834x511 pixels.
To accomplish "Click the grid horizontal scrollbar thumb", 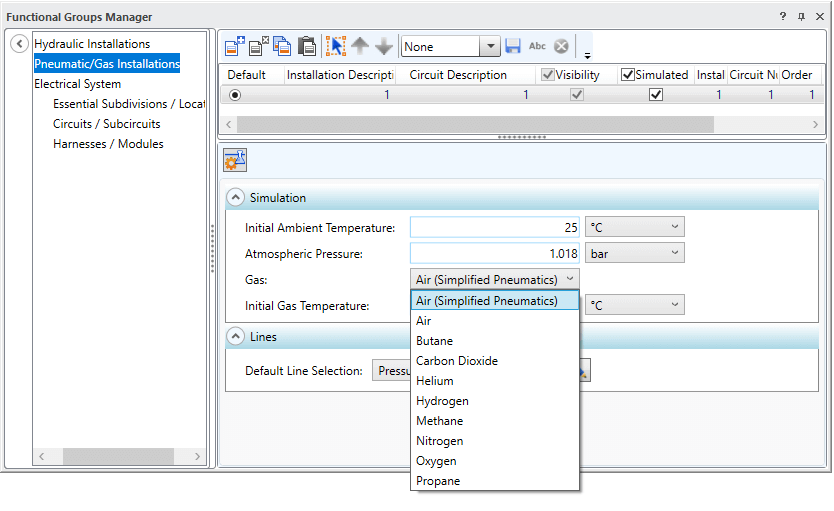I will pos(476,124).
